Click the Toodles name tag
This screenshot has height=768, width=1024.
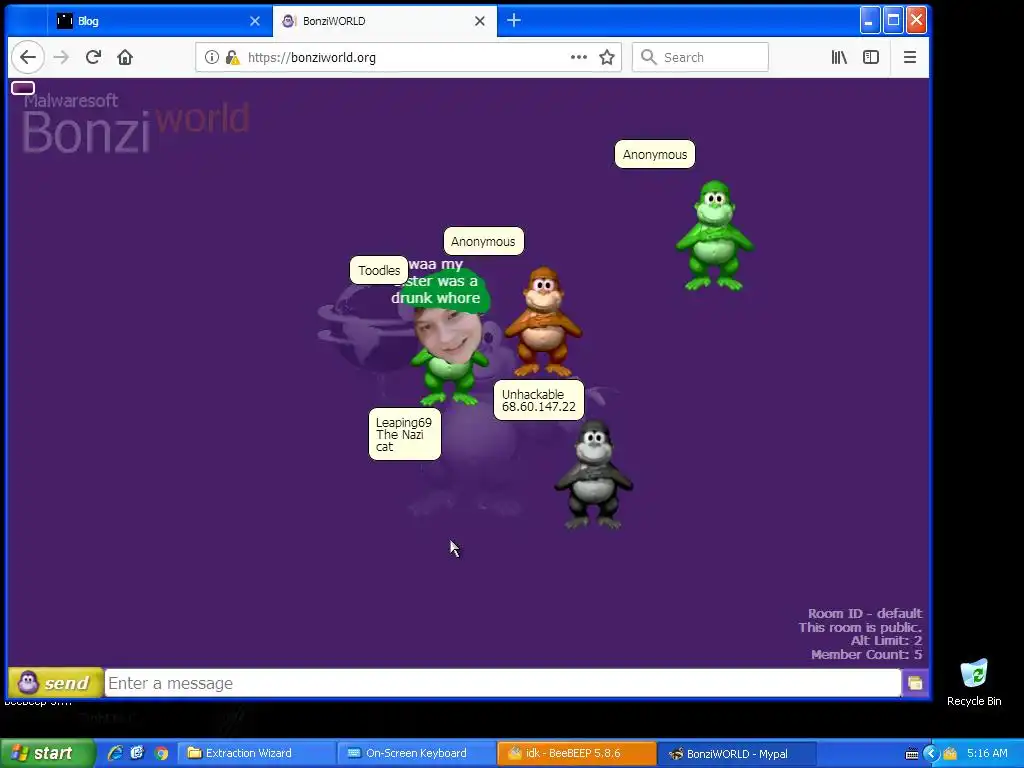pos(379,270)
